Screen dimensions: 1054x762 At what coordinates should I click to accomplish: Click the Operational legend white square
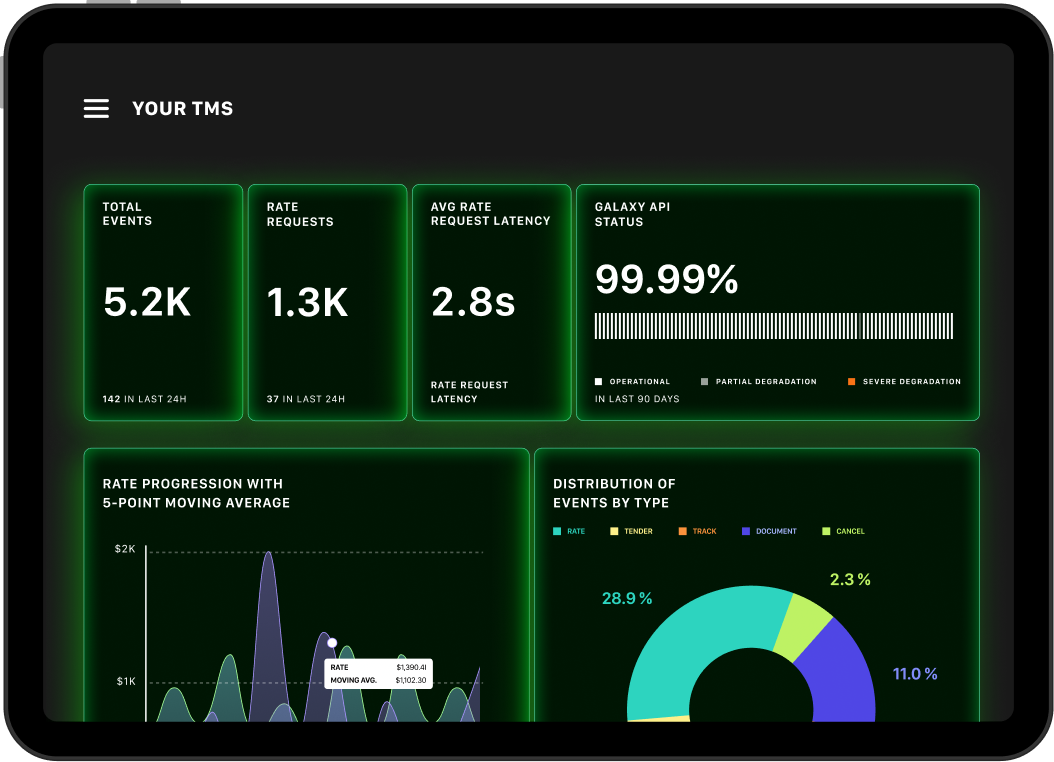598,382
